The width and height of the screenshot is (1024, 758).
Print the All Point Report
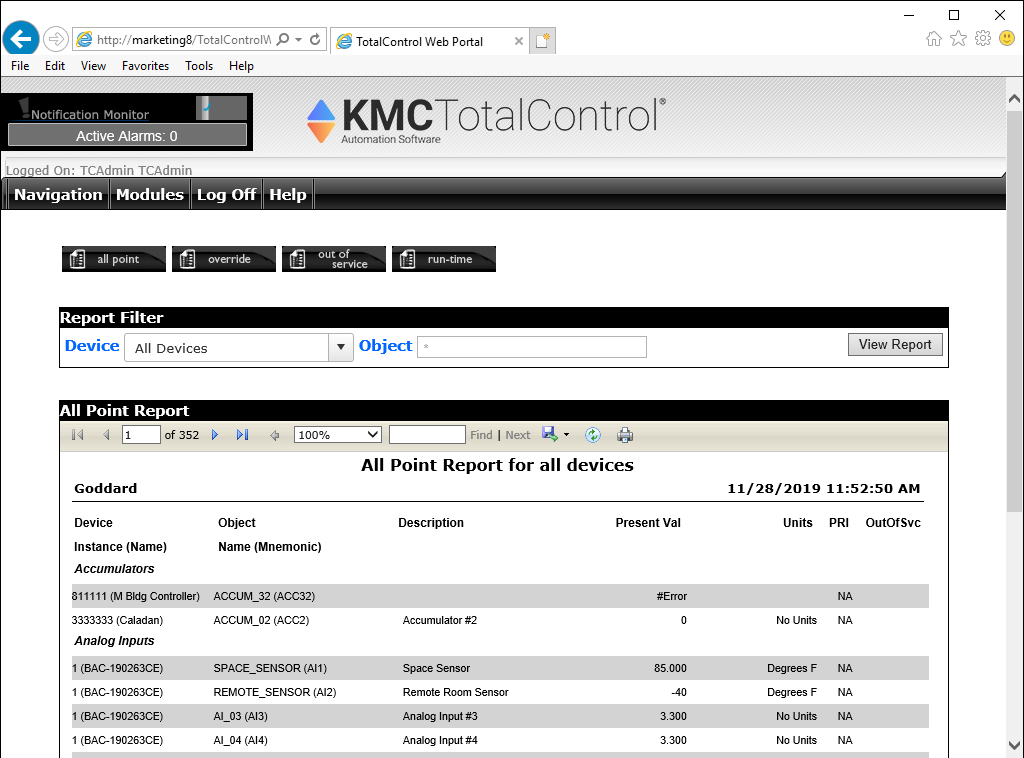(625, 435)
